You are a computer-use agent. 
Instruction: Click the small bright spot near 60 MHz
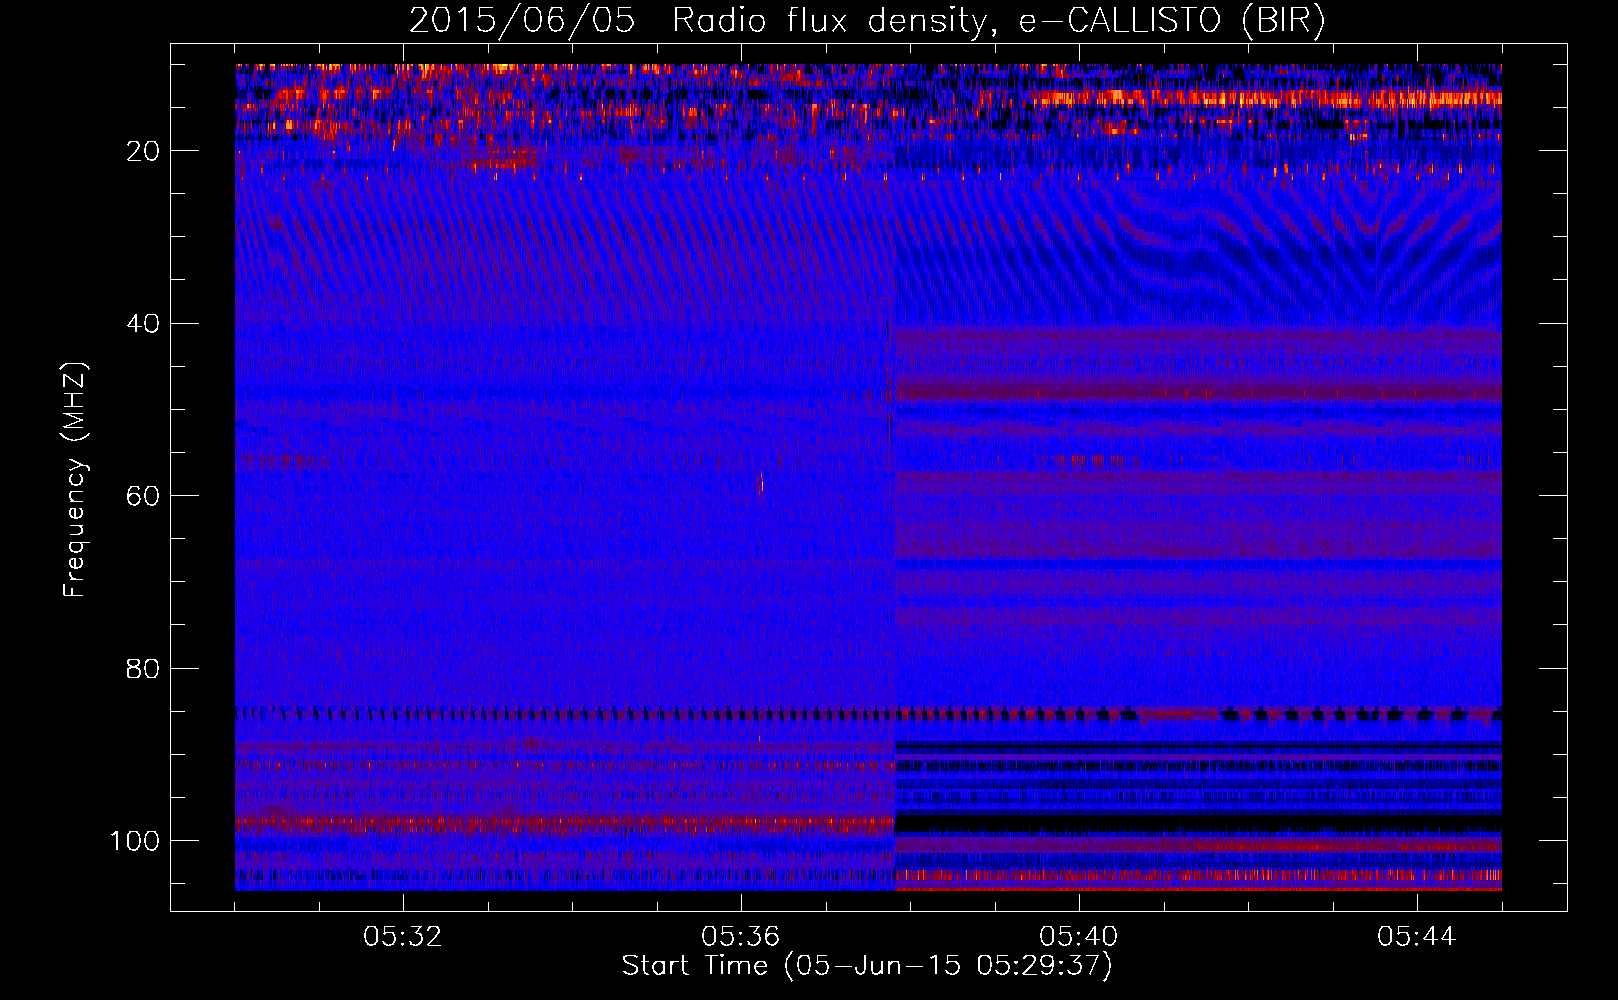point(762,485)
